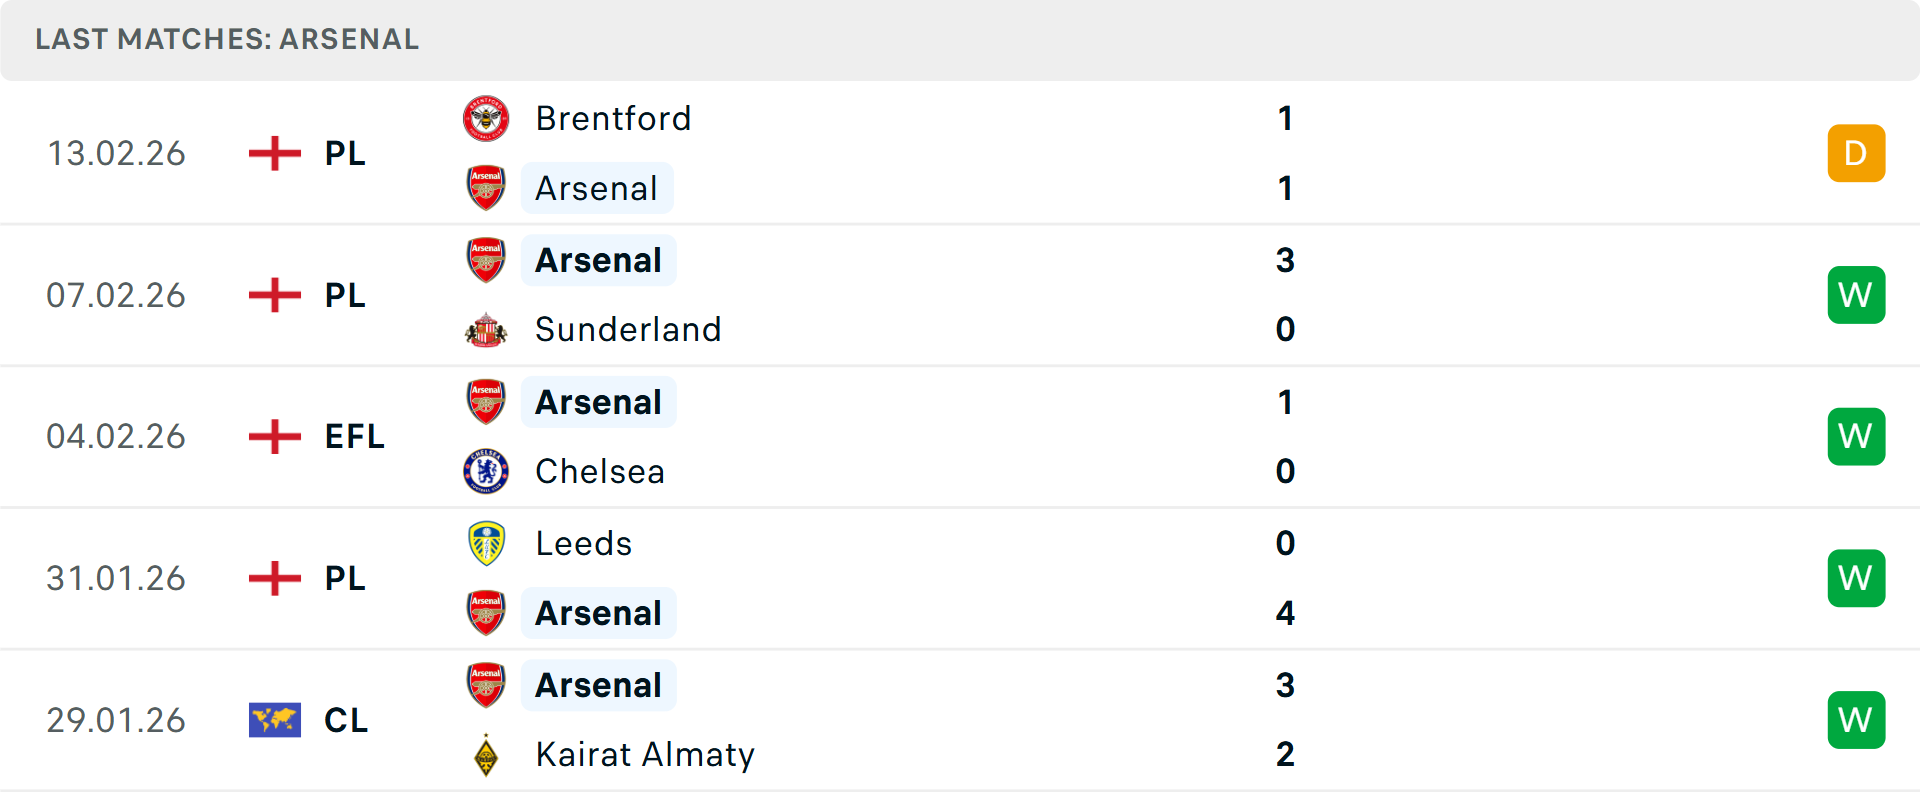Click the Champions League flag icon
The height and width of the screenshot is (792, 1920).
[x=273, y=720]
